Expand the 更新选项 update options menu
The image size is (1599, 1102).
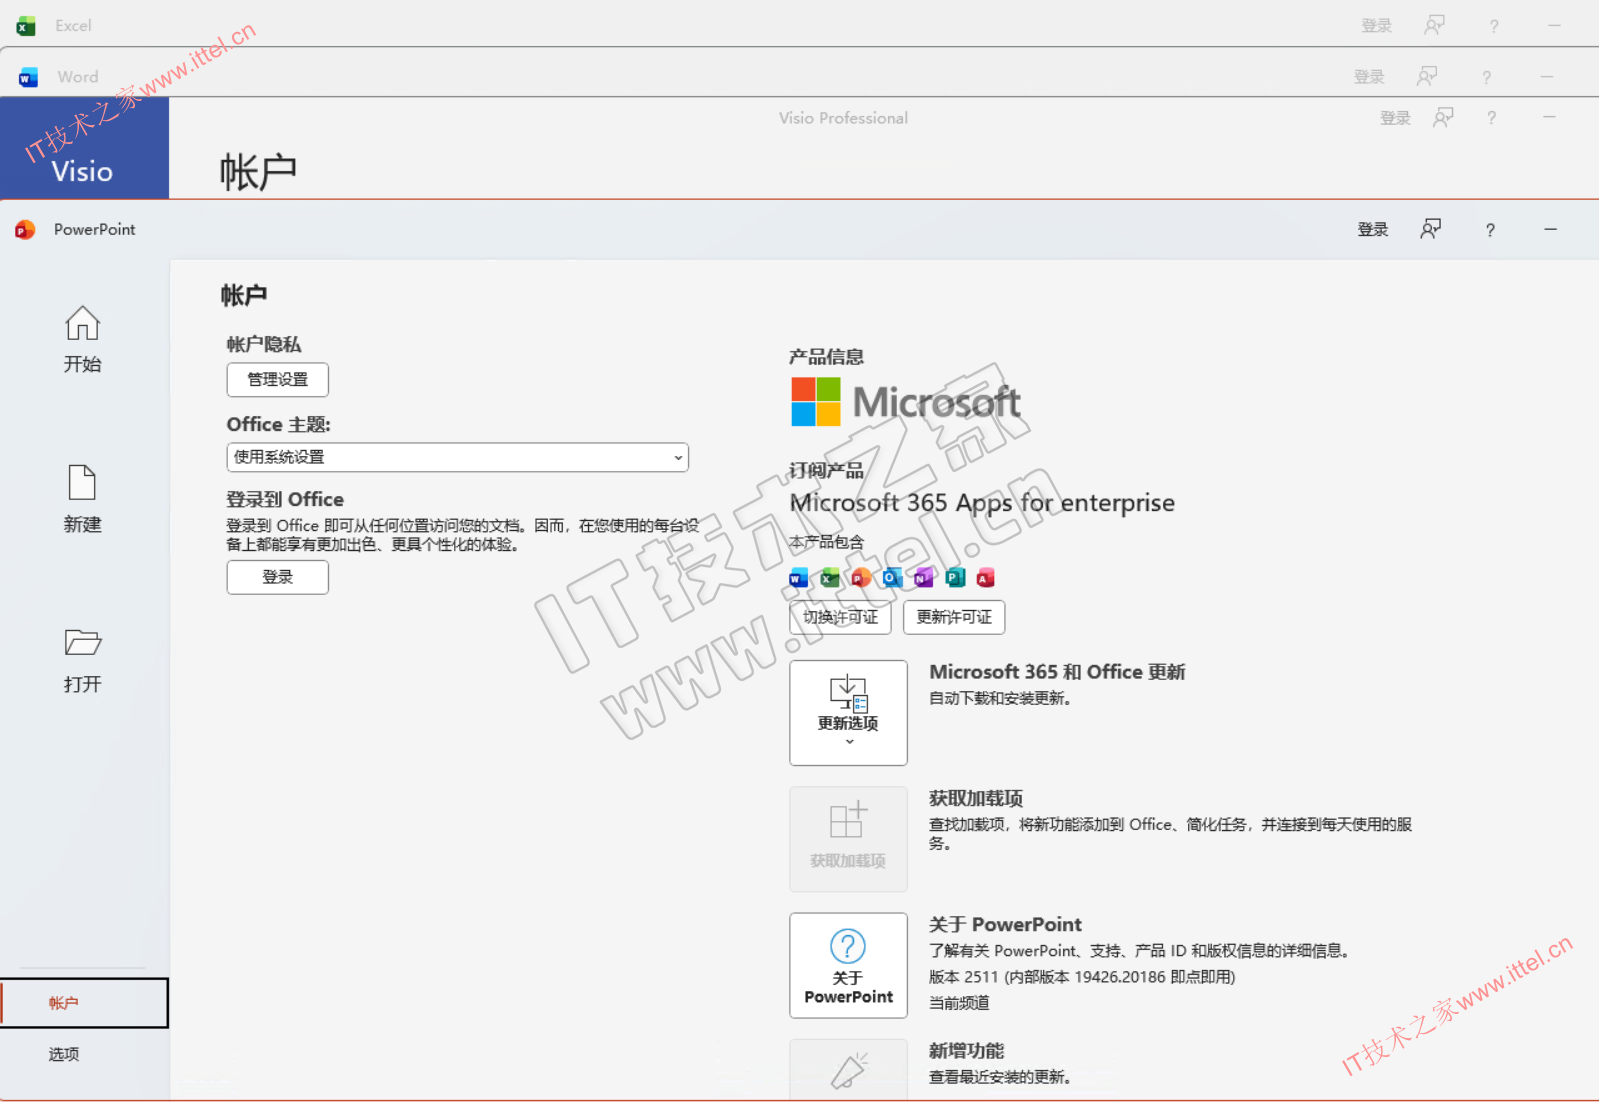pos(848,712)
